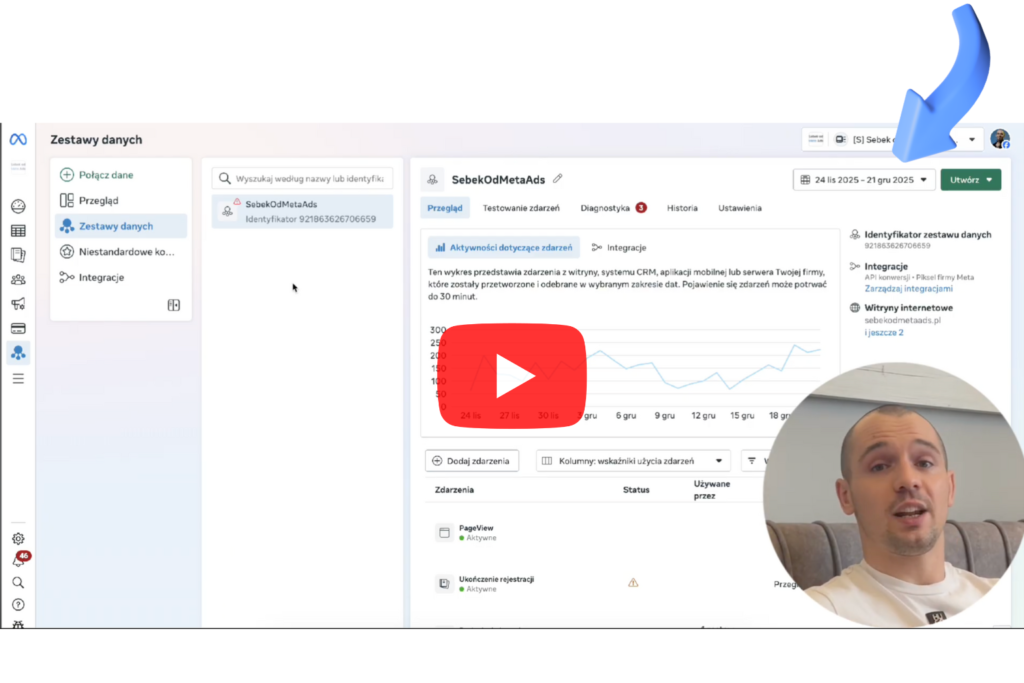Click the pencil edit icon beside SebekOdMetaAds
Viewport: 1024px width, 683px height.
(558, 179)
